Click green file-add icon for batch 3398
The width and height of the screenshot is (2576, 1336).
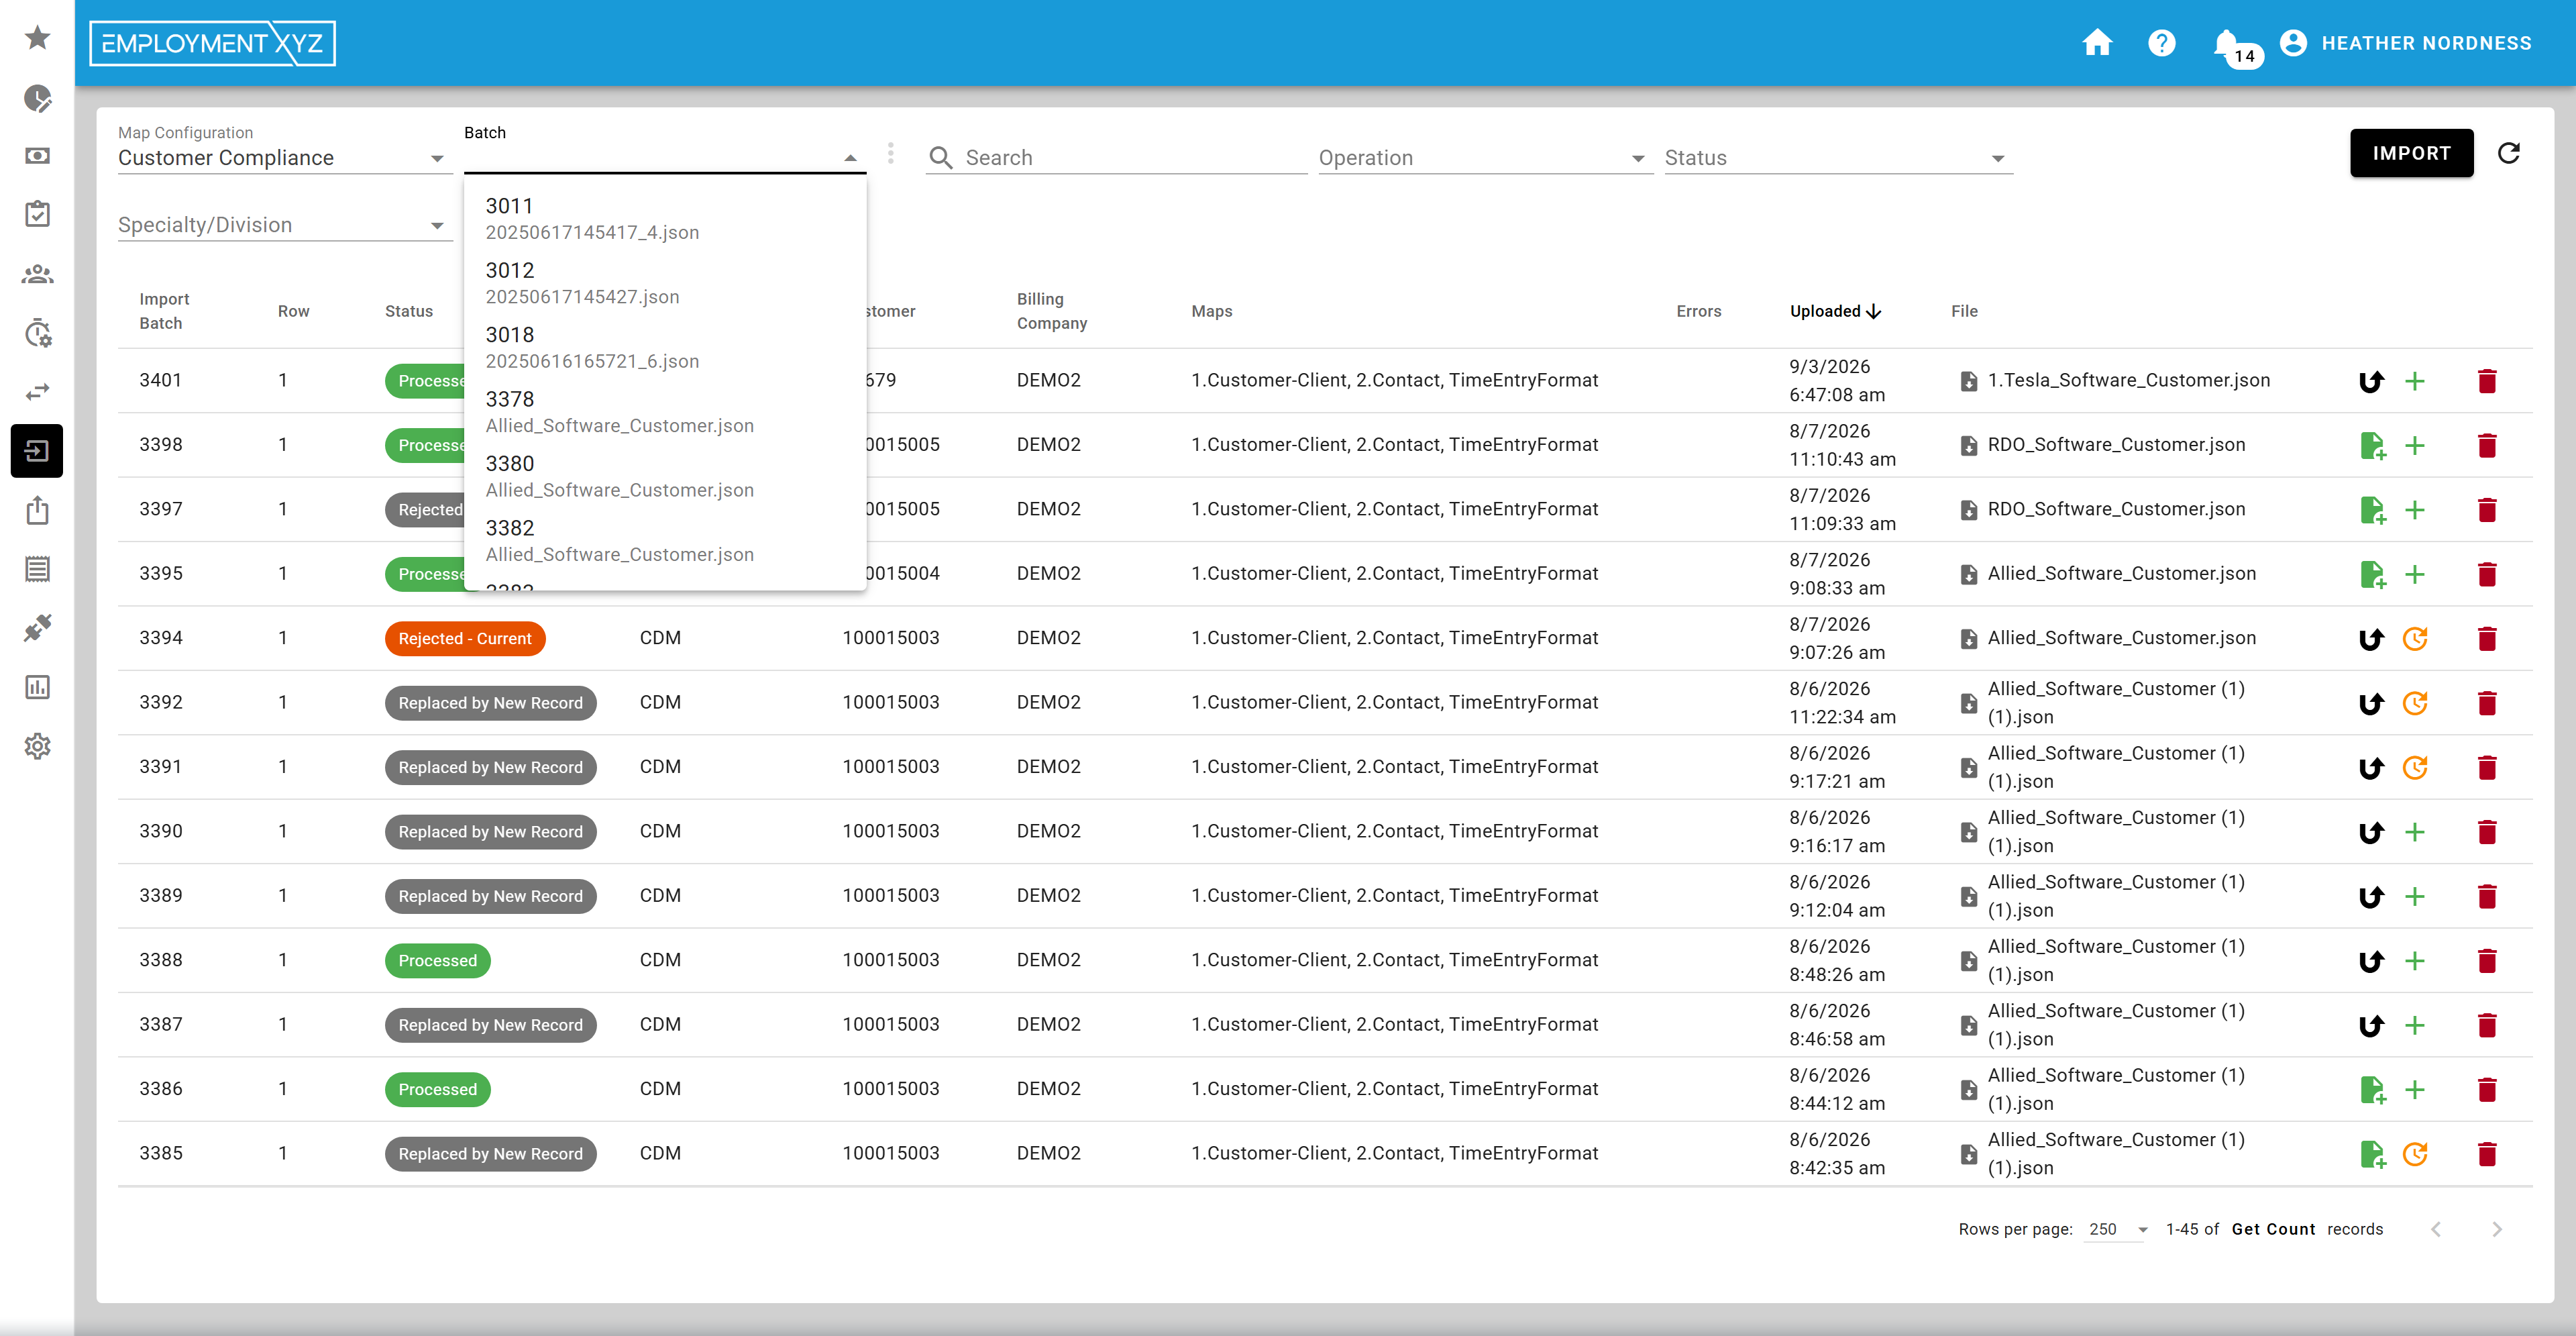point(2372,446)
